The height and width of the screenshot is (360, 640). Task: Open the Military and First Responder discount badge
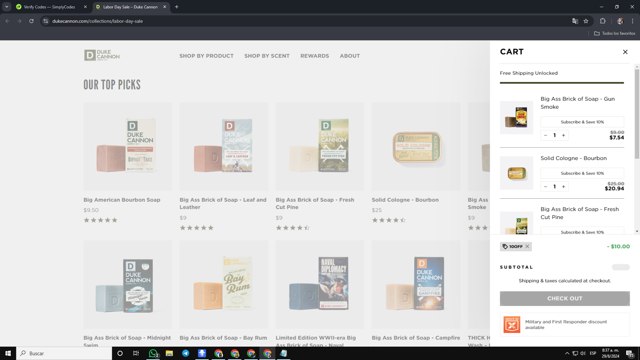tap(564, 324)
